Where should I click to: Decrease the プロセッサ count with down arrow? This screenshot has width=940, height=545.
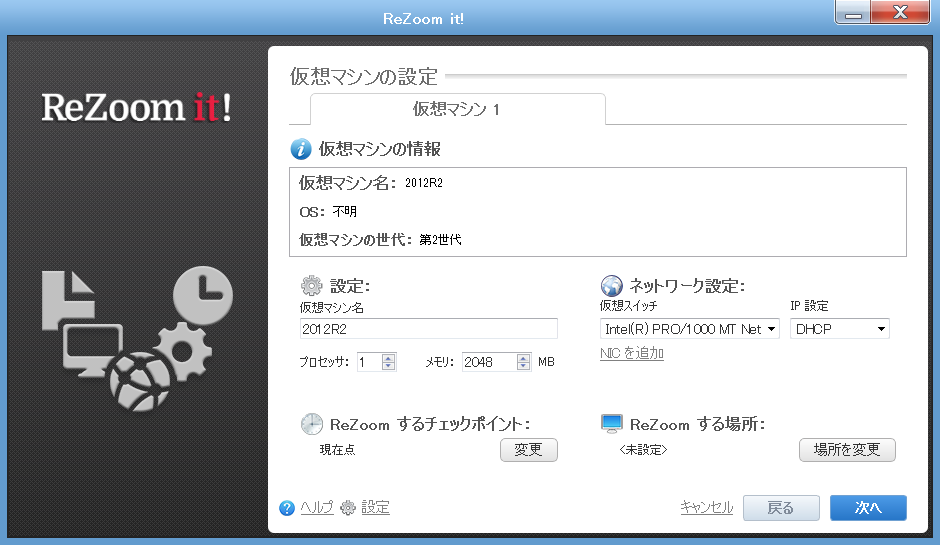click(x=388, y=366)
